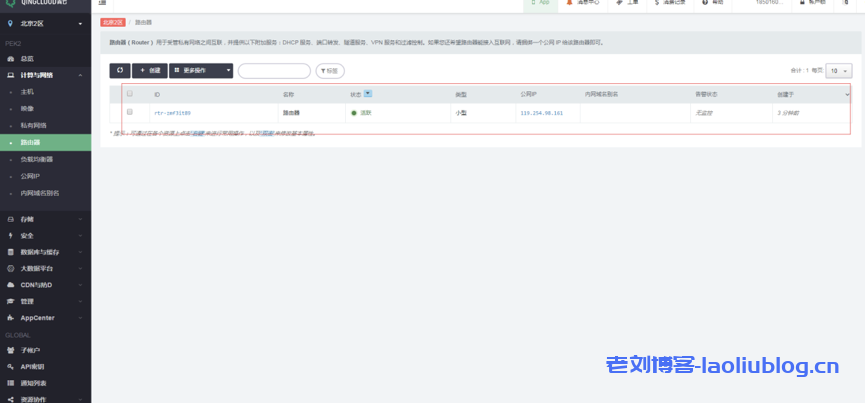
Task: Click the search input field in toolbar
Action: 274,71
